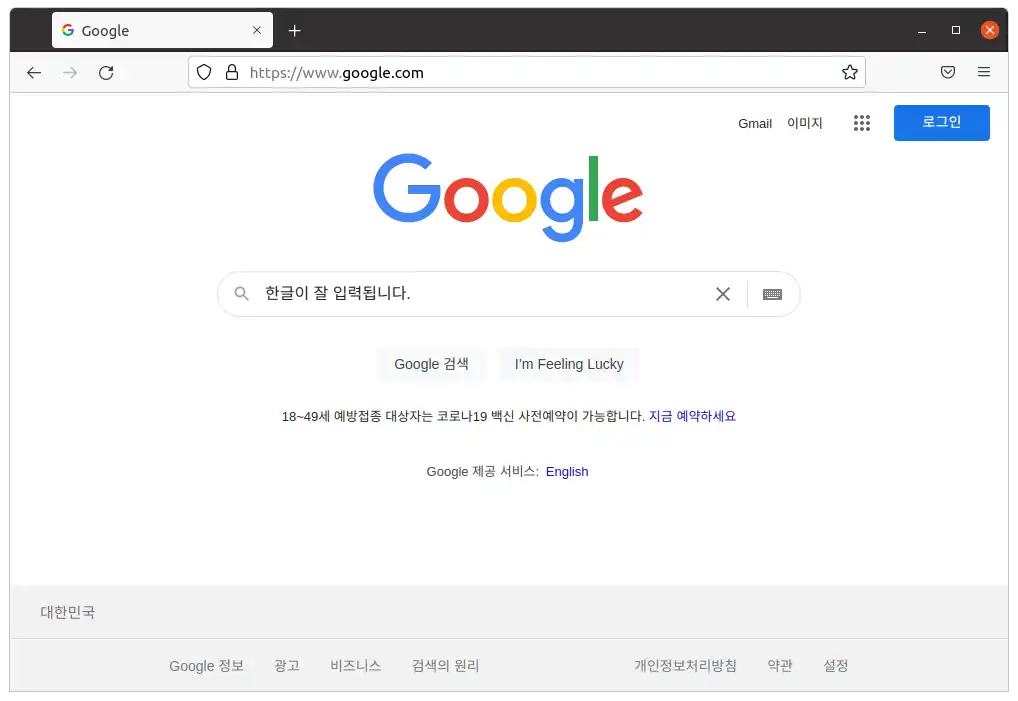This screenshot has width=1018, height=701.
Task: Open the Firefox hamburger menu
Action: (x=984, y=72)
